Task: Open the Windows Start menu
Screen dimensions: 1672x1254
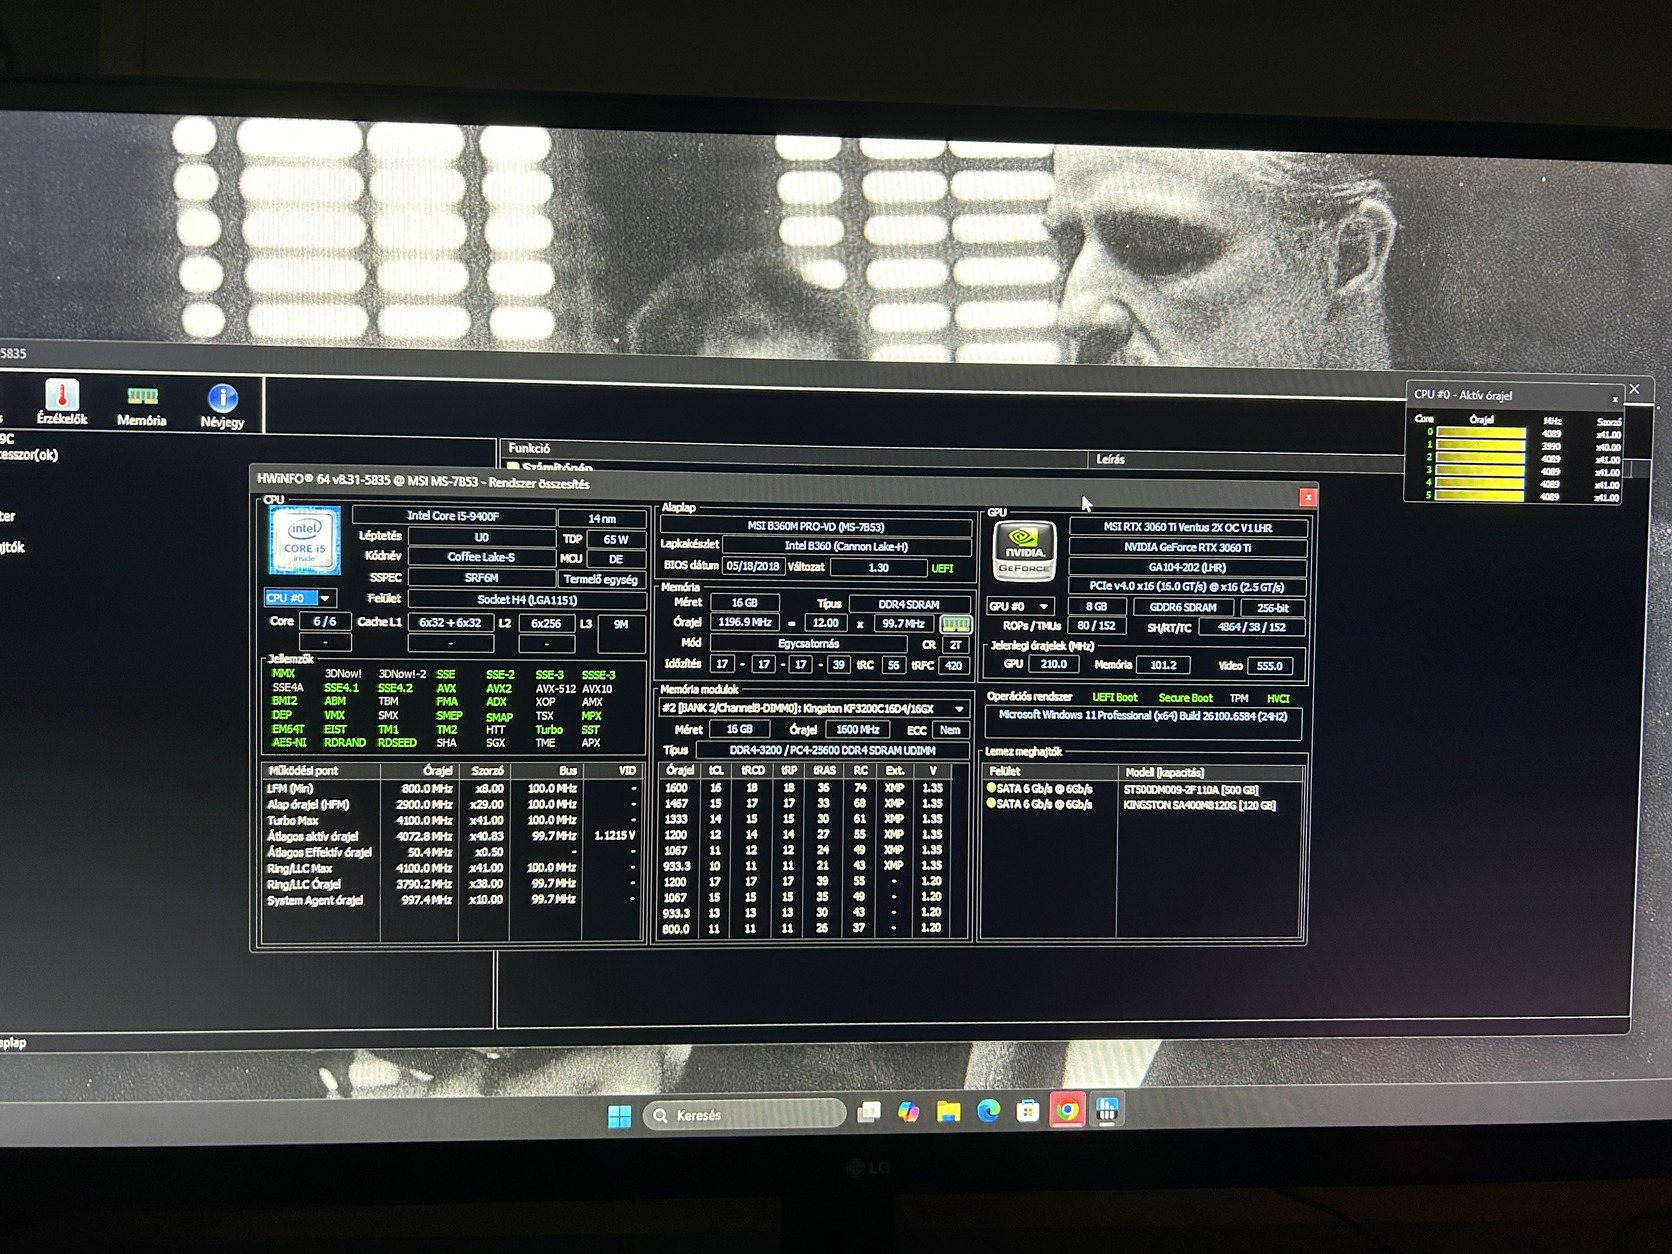Action: (619, 1114)
